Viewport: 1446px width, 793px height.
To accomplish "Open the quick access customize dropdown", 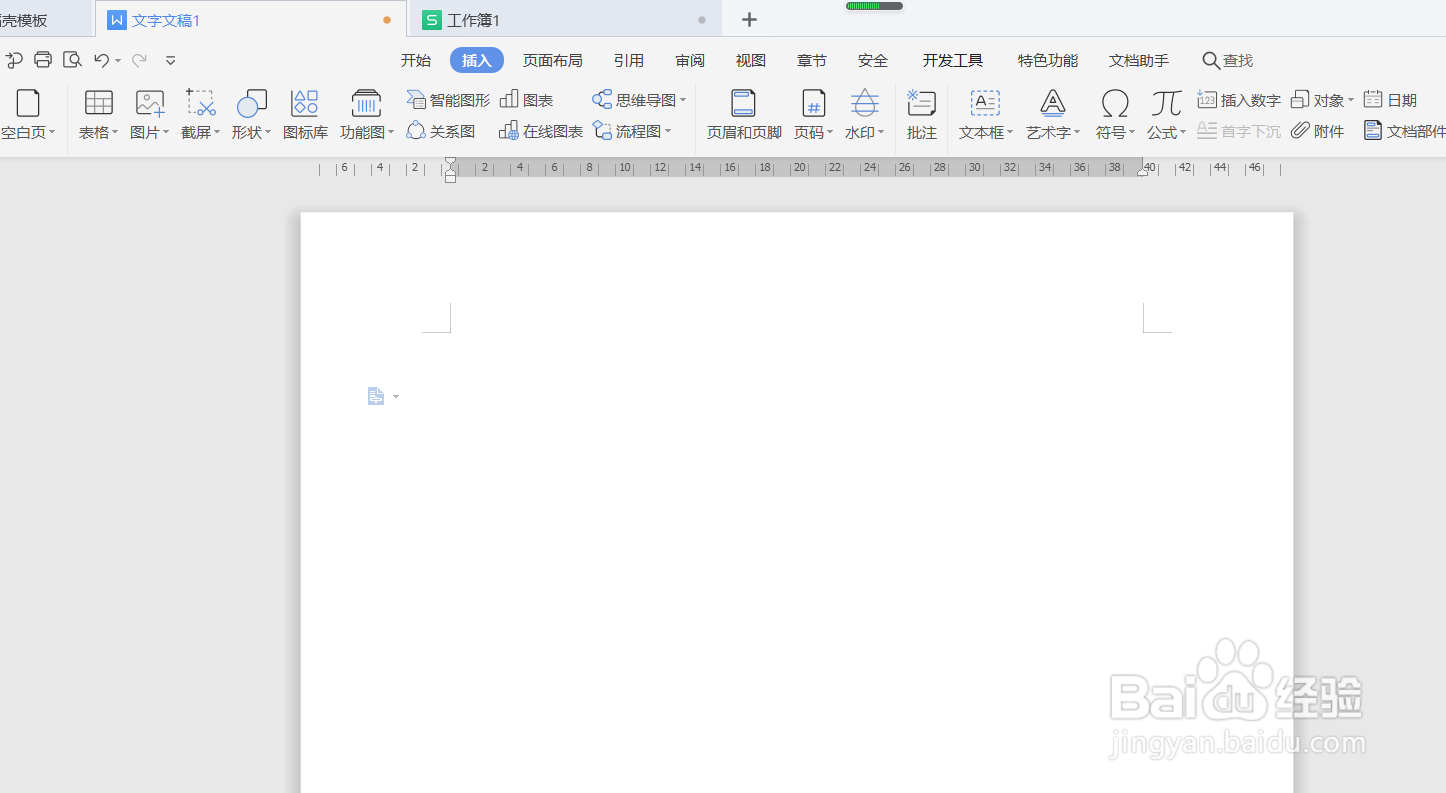I will pos(171,61).
